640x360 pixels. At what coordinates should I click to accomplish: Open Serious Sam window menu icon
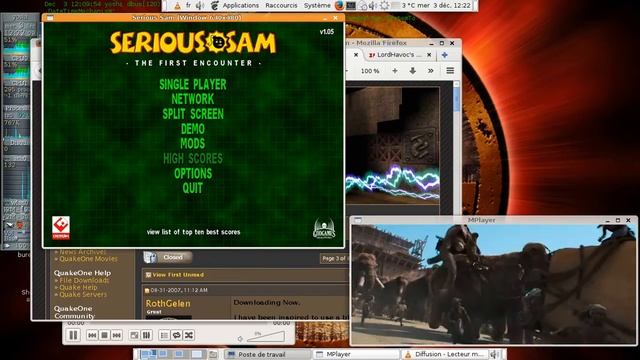point(50,18)
